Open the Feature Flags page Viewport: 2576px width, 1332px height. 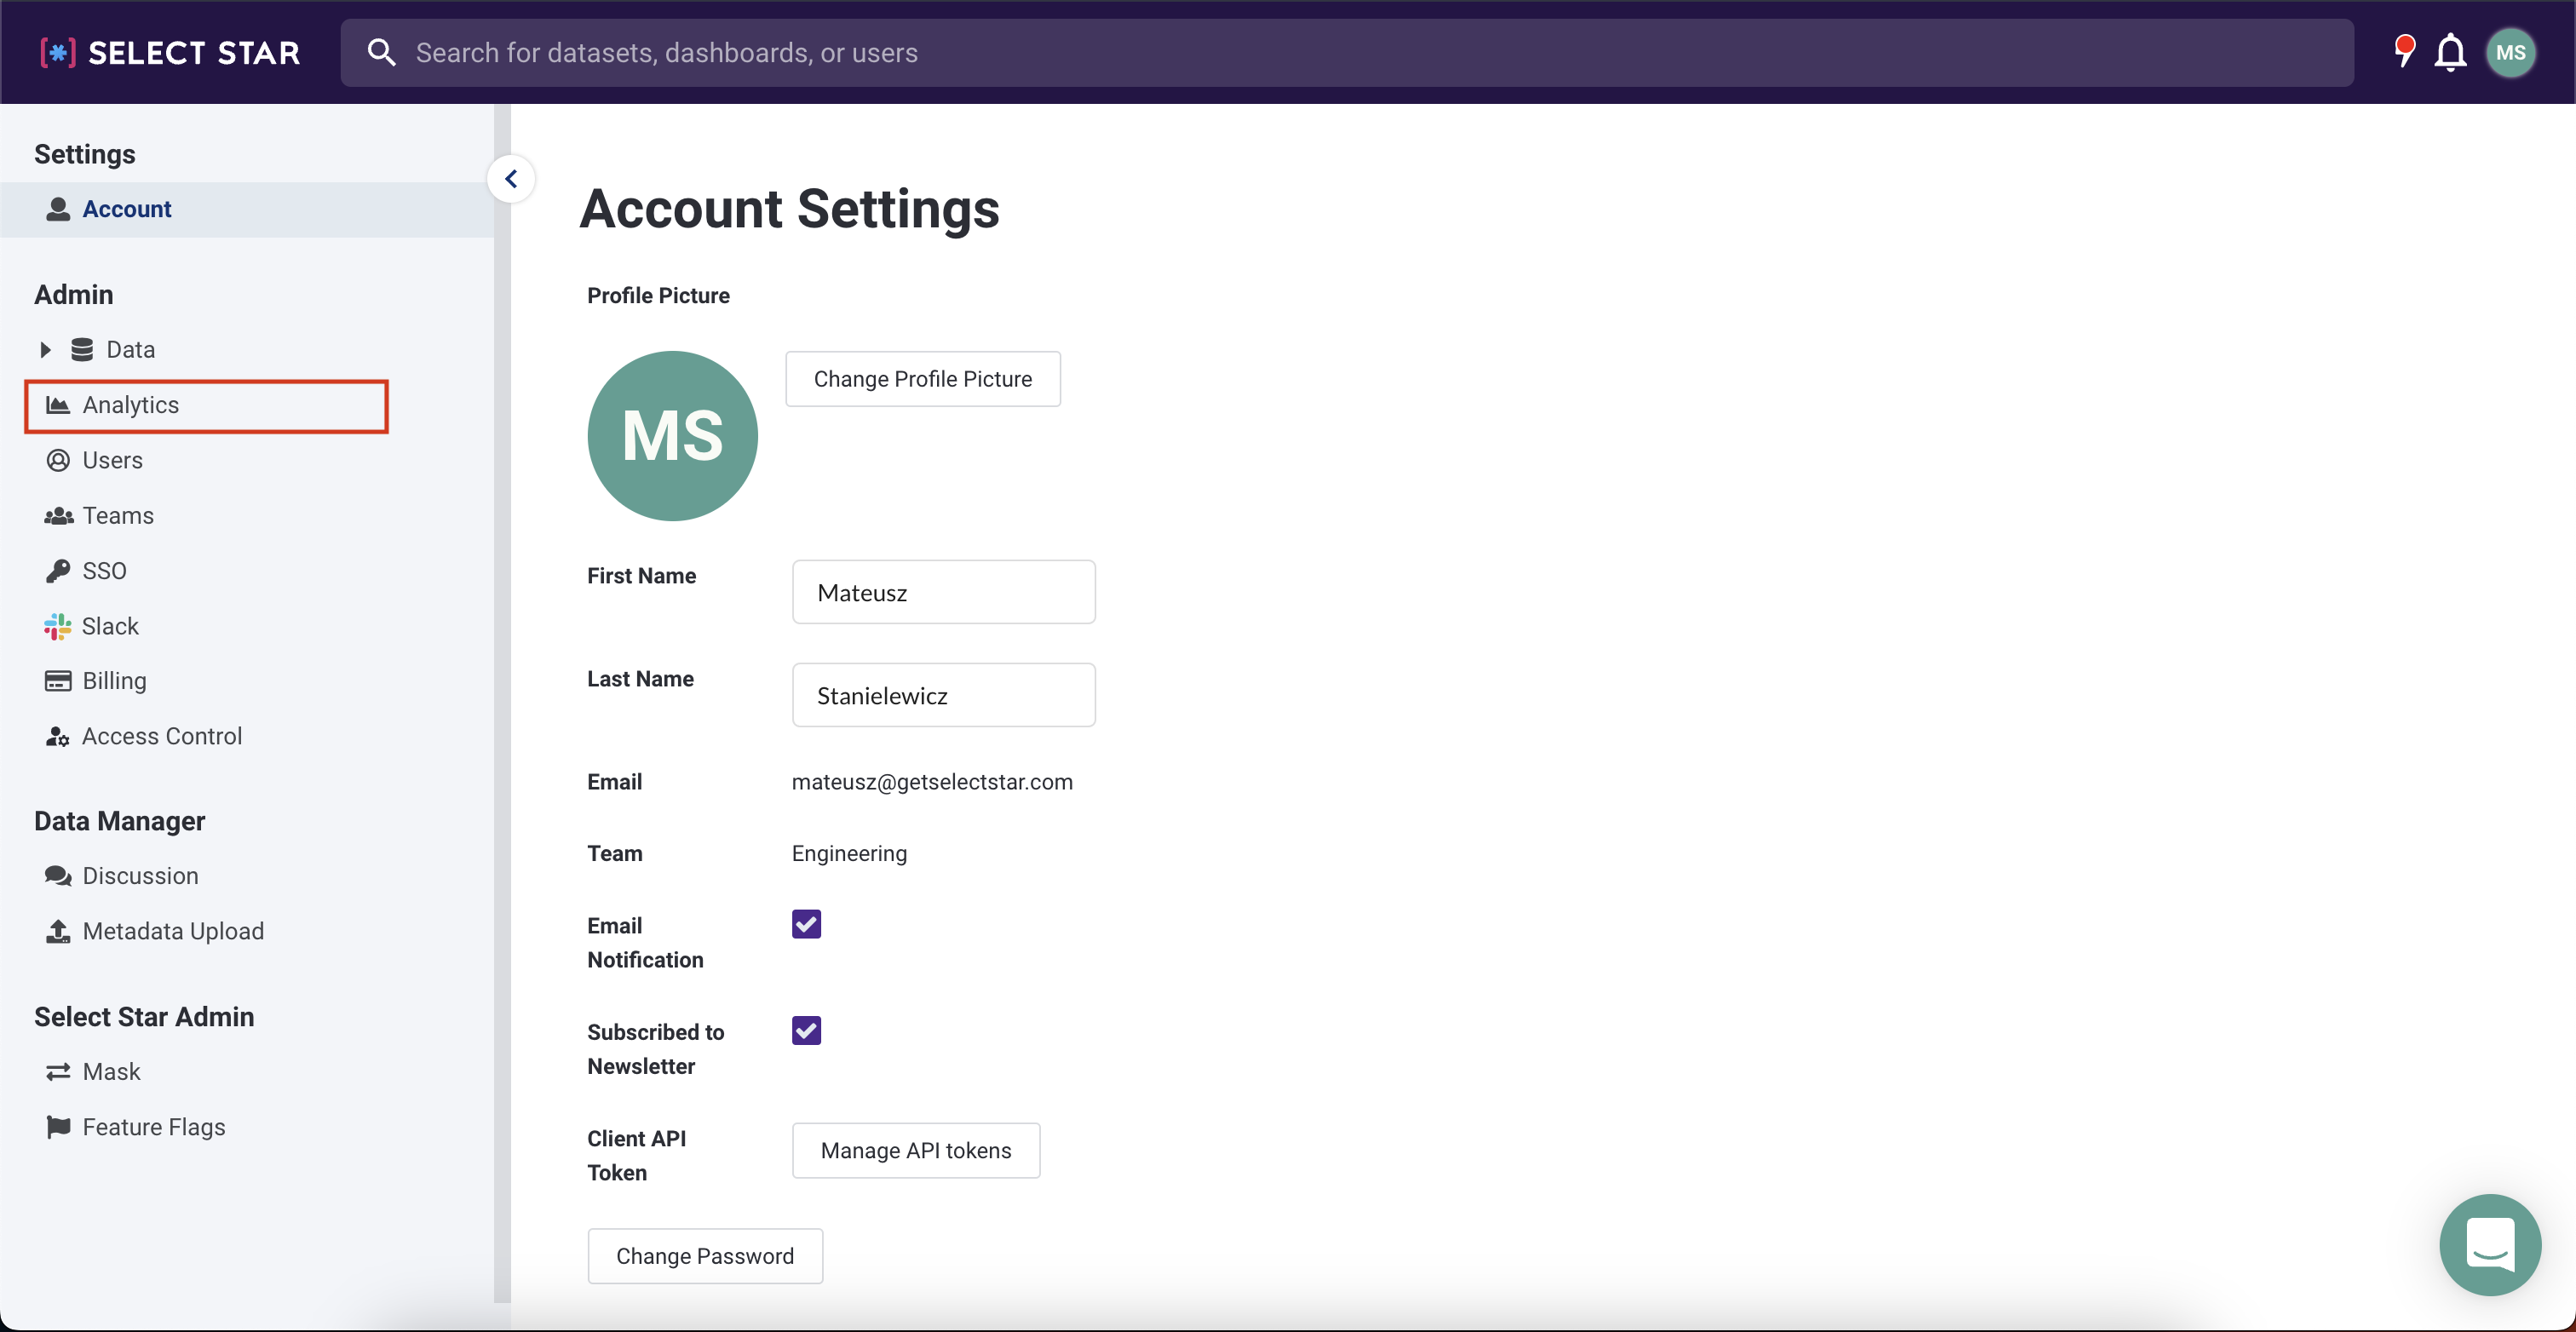click(154, 1127)
